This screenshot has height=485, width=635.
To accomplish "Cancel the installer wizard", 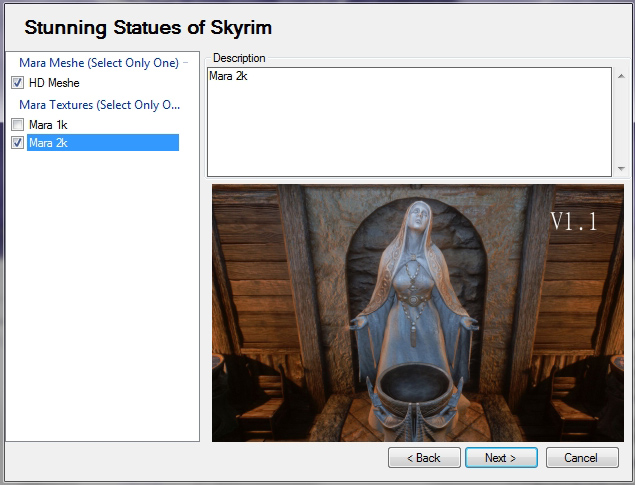I will pos(582,457).
